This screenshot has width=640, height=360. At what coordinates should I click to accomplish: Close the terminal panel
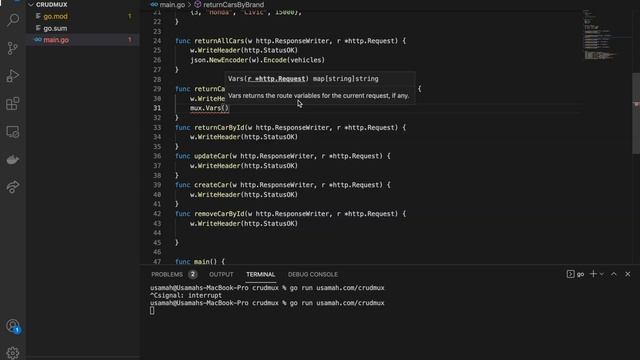click(x=628, y=274)
